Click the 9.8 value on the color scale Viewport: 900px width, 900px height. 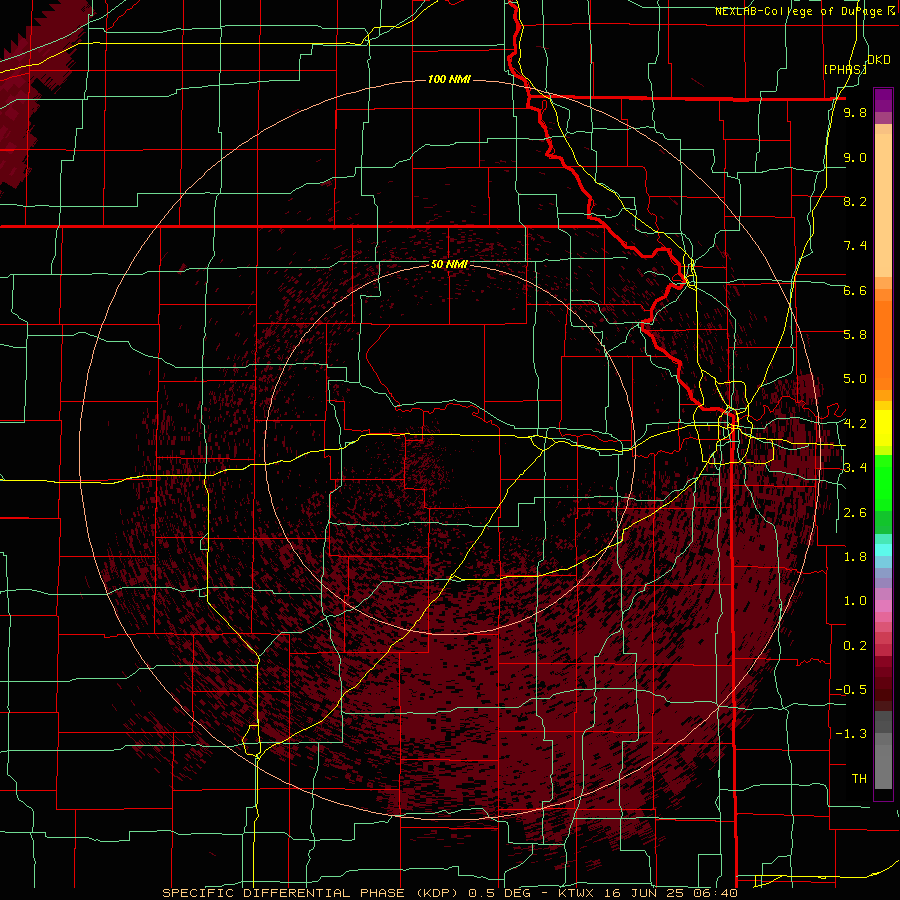[855, 112]
